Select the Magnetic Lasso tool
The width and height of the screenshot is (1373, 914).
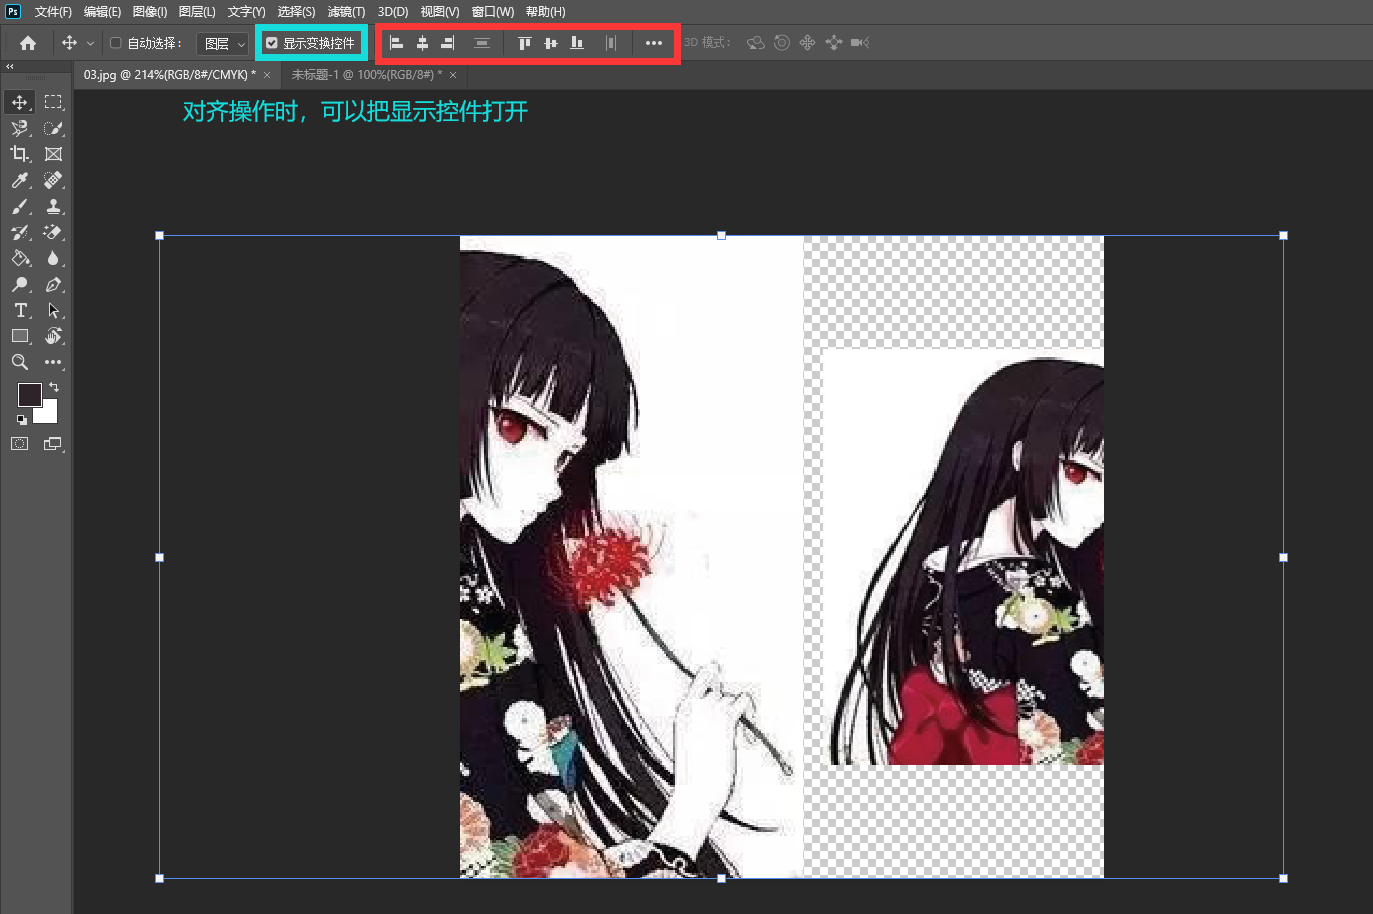(x=20, y=128)
